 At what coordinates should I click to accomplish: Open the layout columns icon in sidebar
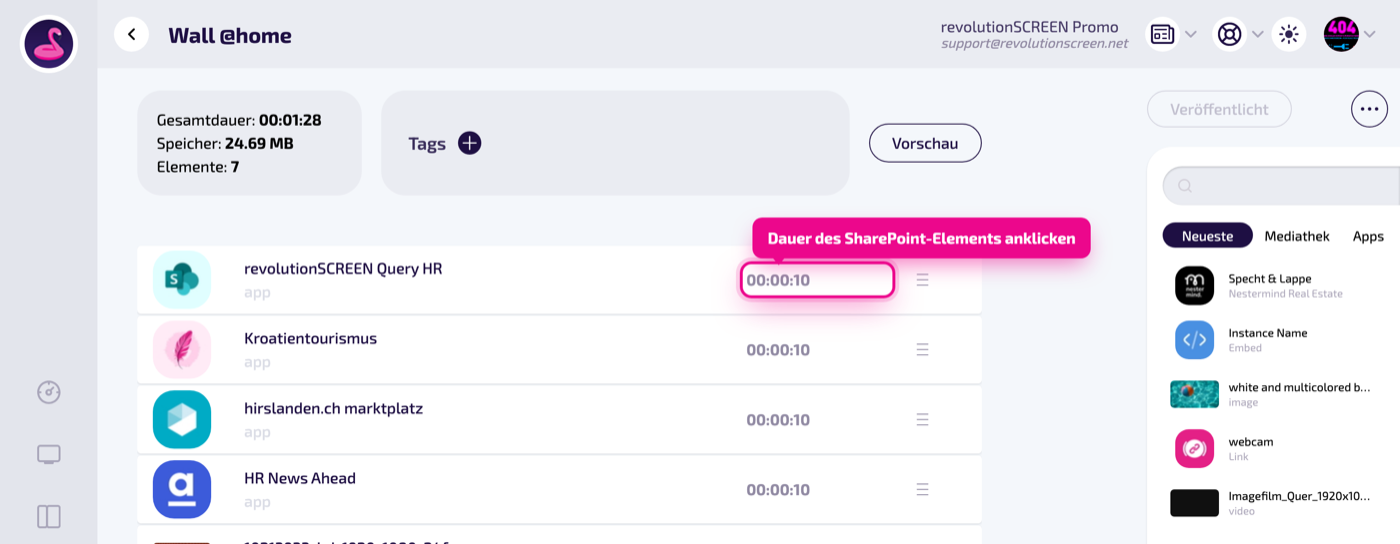click(x=49, y=517)
